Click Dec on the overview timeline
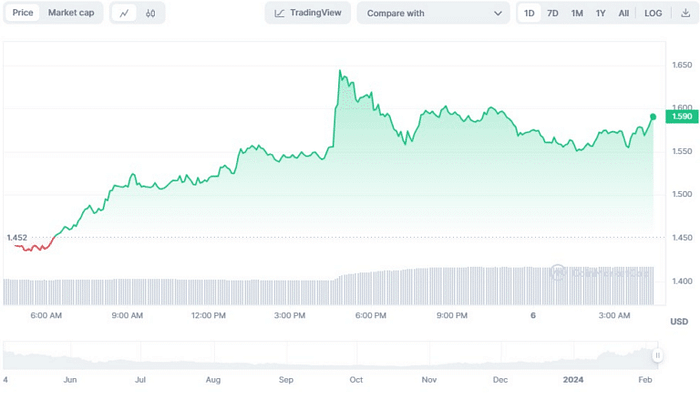700x398 pixels. coord(500,380)
